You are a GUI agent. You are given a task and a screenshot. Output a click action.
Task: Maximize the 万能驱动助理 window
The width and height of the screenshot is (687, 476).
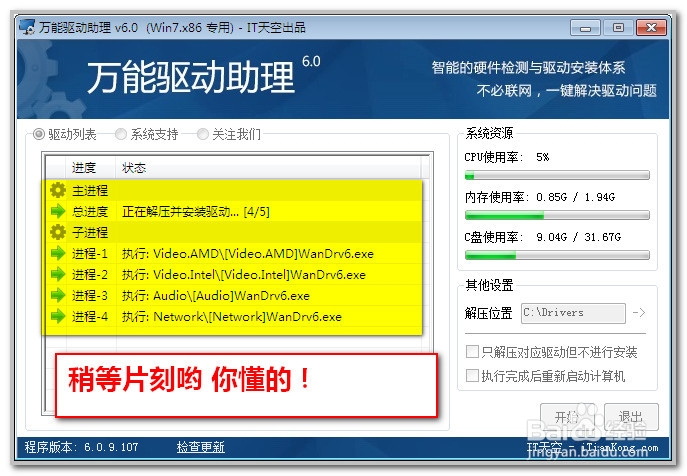[618, 28]
